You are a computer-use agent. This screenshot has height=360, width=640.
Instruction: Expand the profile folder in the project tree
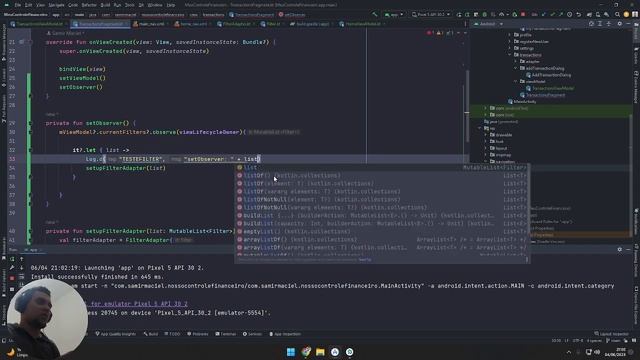510,35
